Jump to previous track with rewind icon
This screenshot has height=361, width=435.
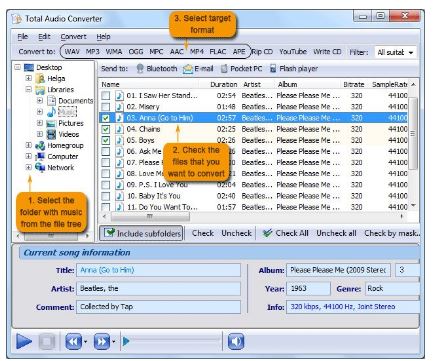(x=73, y=342)
